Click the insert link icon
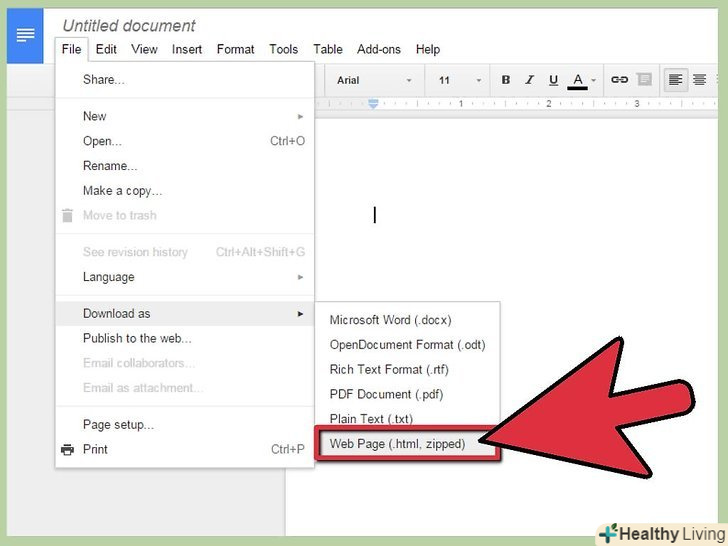This screenshot has width=728, height=546. click(619, 80)
